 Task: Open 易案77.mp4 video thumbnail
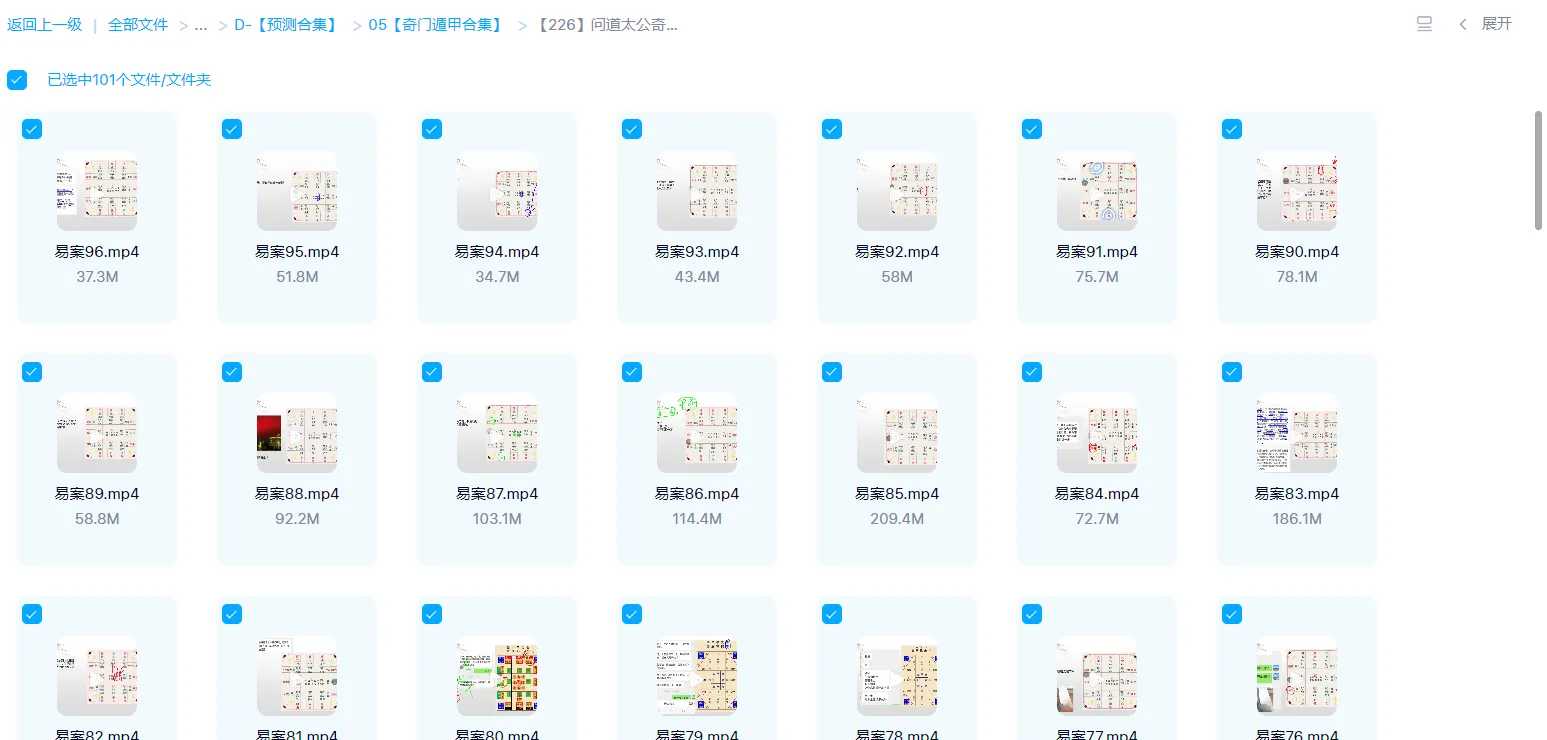click(x=1097, y=676)
